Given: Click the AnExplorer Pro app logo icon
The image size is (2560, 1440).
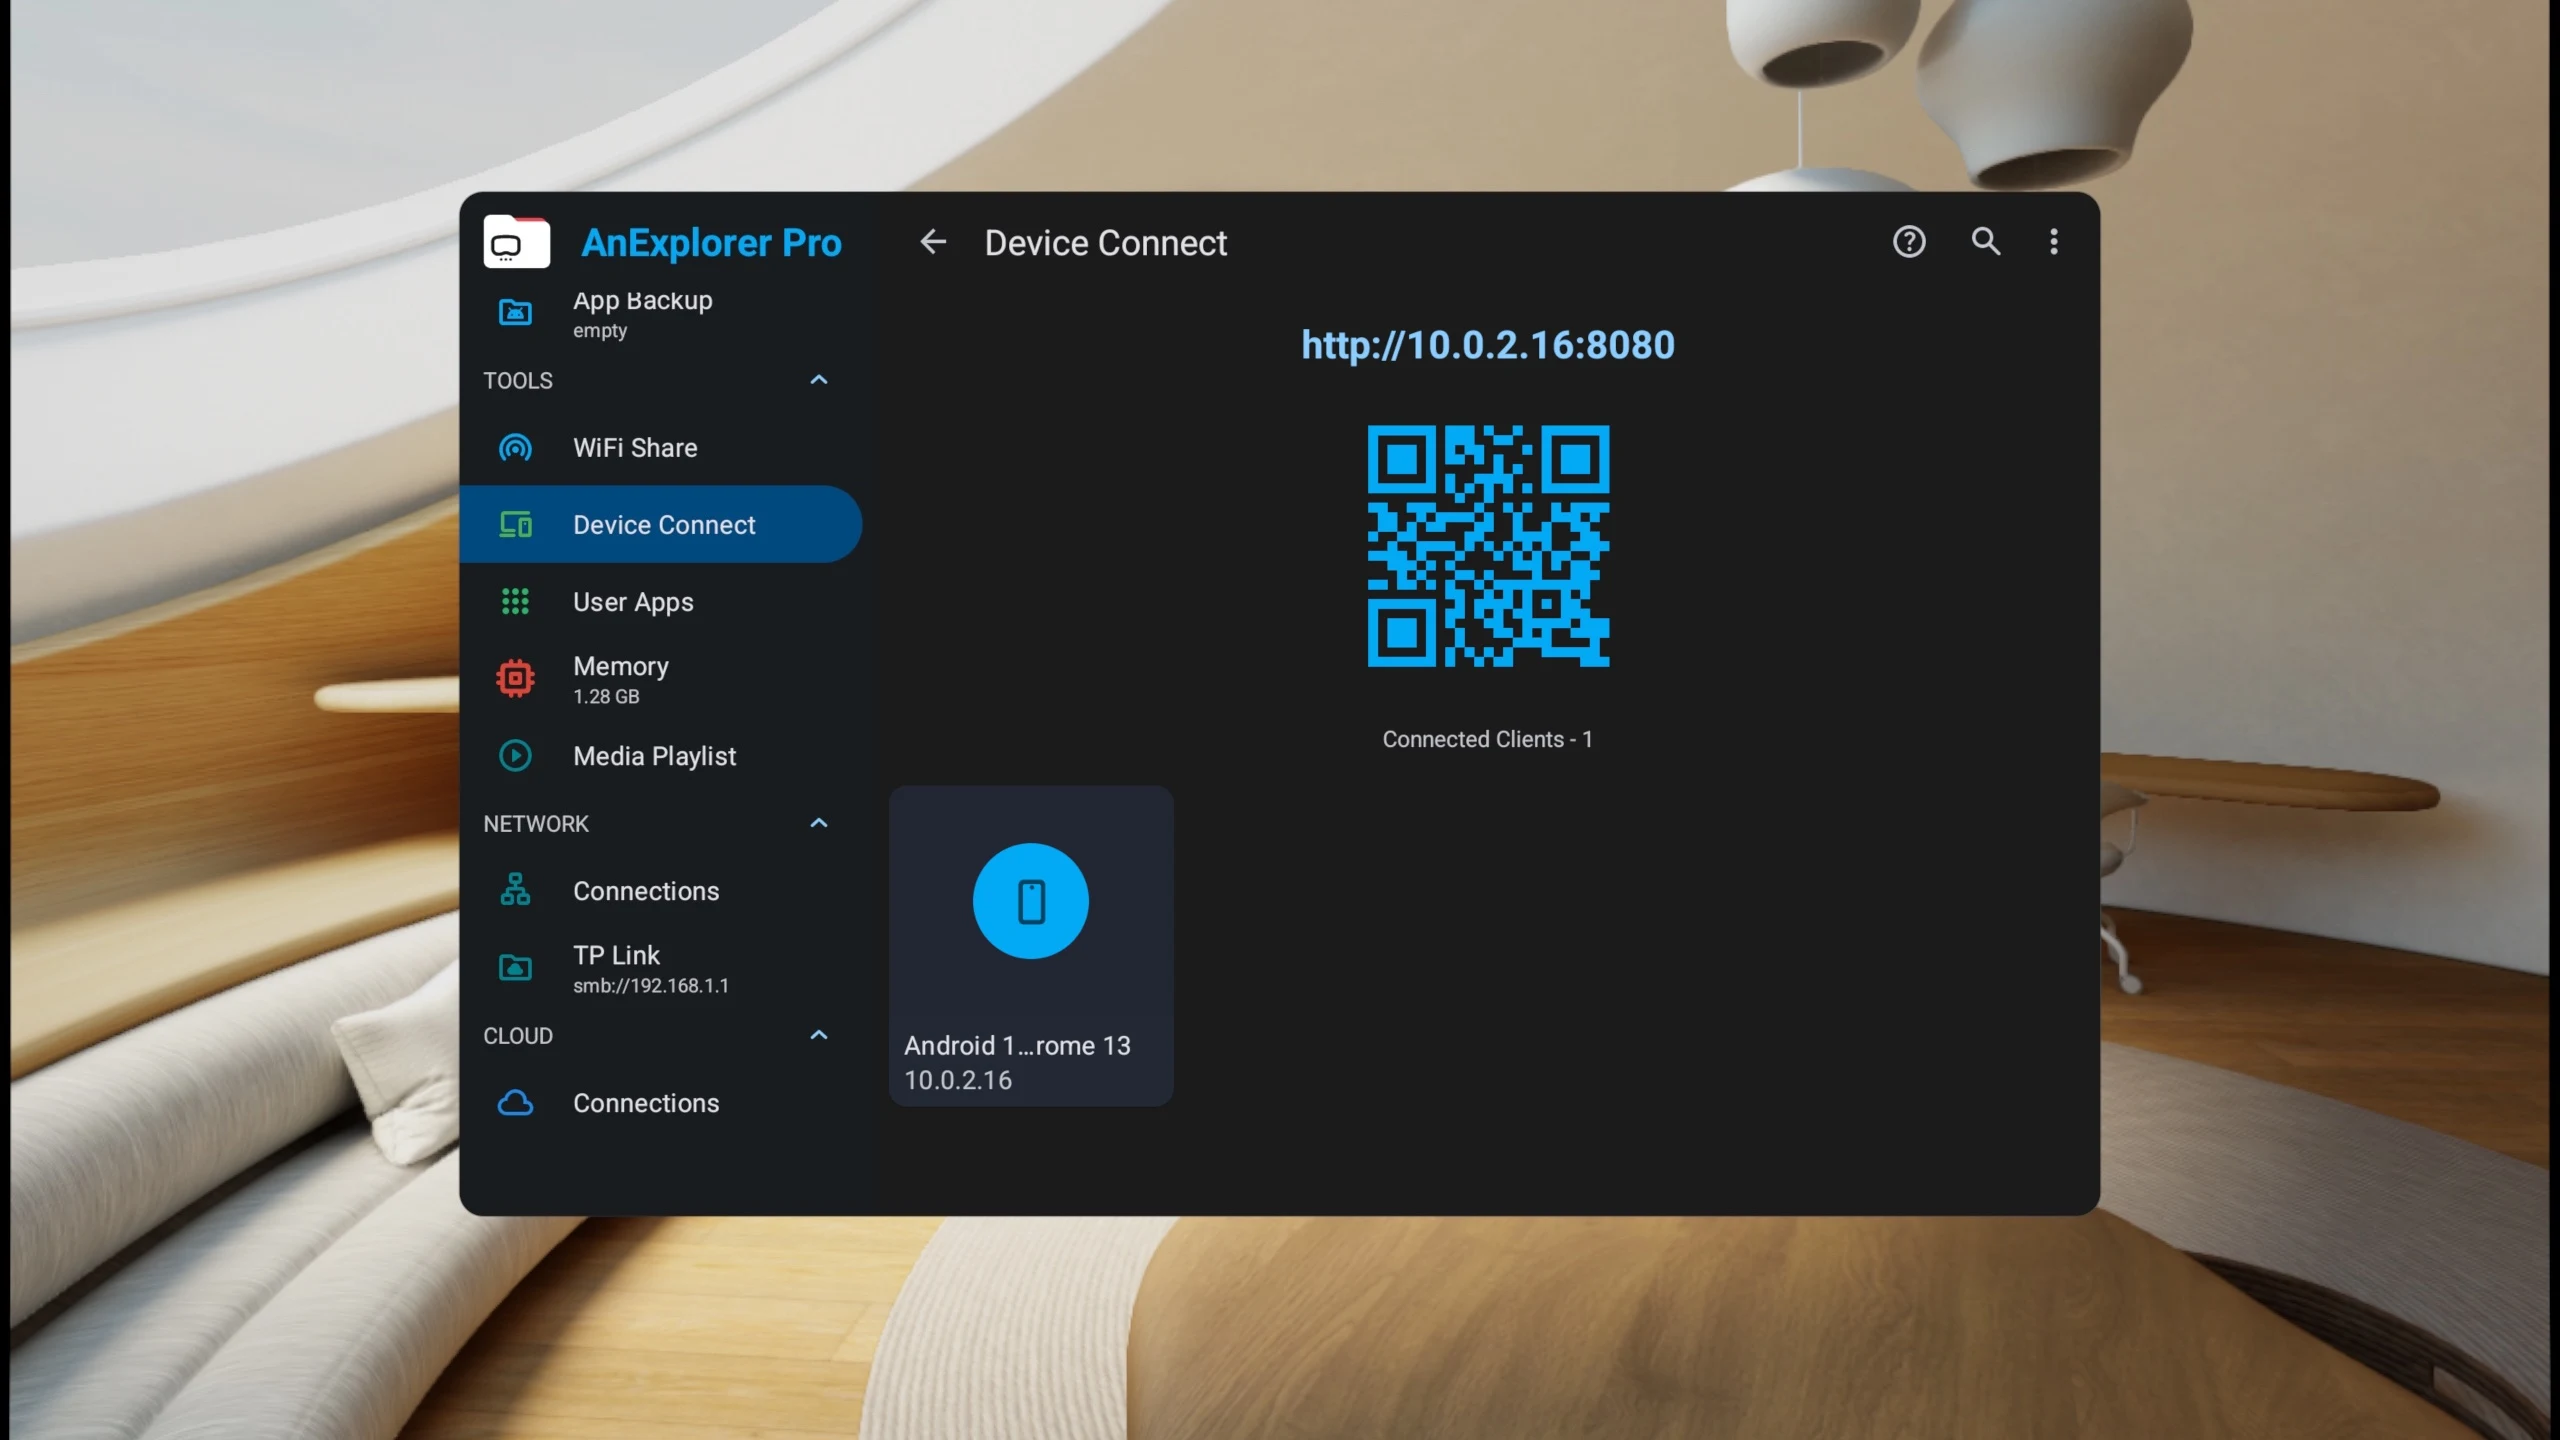Looking at the screenshot, I should click(516, 241).
